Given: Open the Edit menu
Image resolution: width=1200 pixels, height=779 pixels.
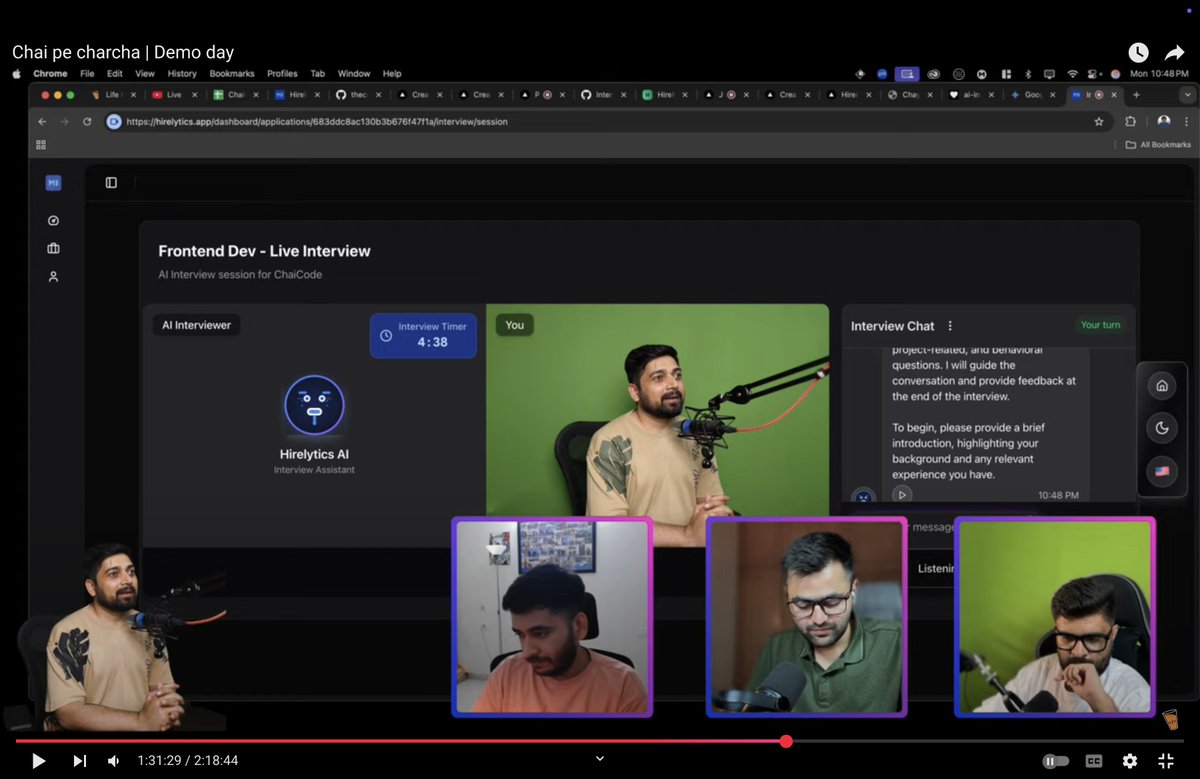Looking at the screenshot, I should [x=115, y=73].
